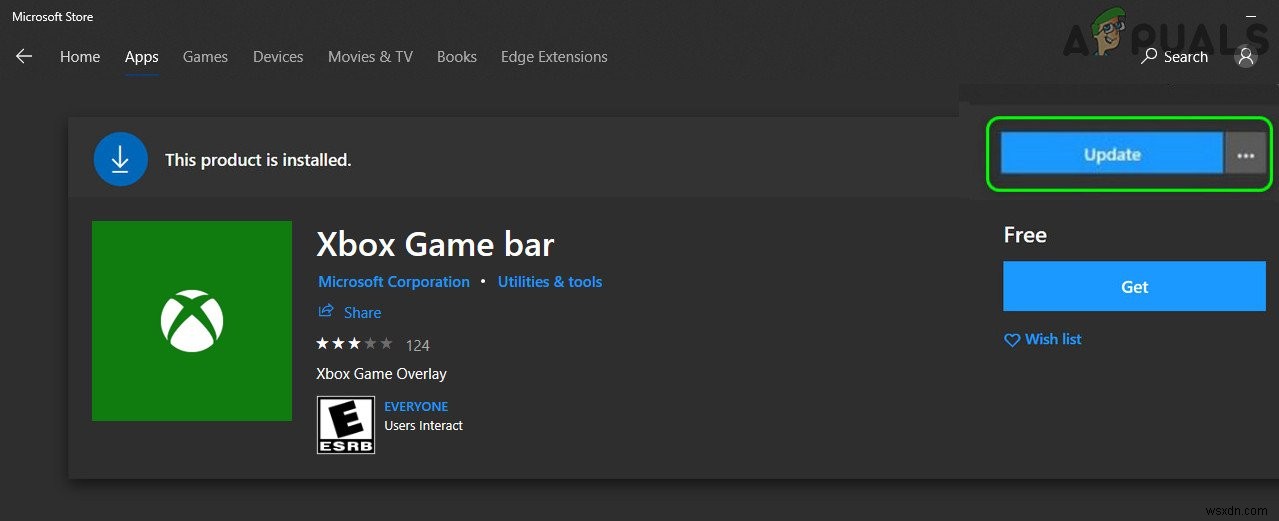
Task: Click the download status circle icon
Action: click(x=120, y=159)
